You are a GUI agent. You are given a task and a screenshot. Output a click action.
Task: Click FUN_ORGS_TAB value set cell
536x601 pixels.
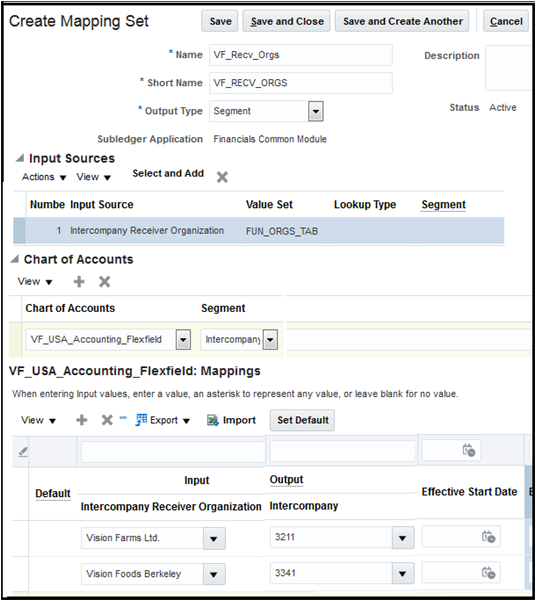282,231
